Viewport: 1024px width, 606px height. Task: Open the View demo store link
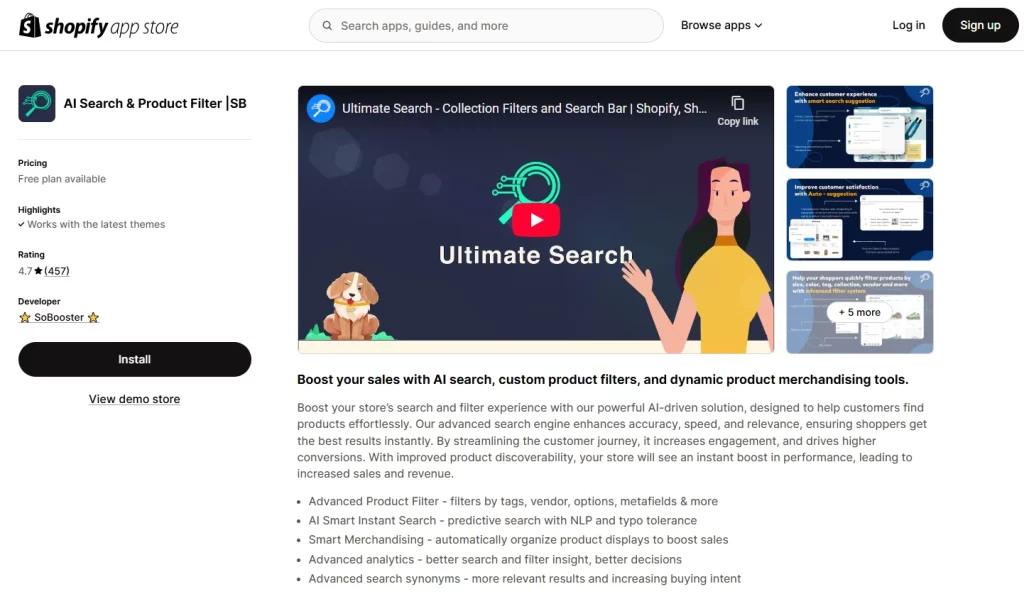135,399
